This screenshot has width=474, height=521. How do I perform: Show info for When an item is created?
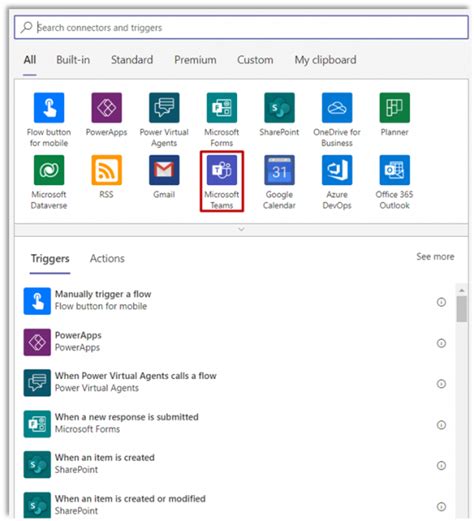[x=441, y=466]
